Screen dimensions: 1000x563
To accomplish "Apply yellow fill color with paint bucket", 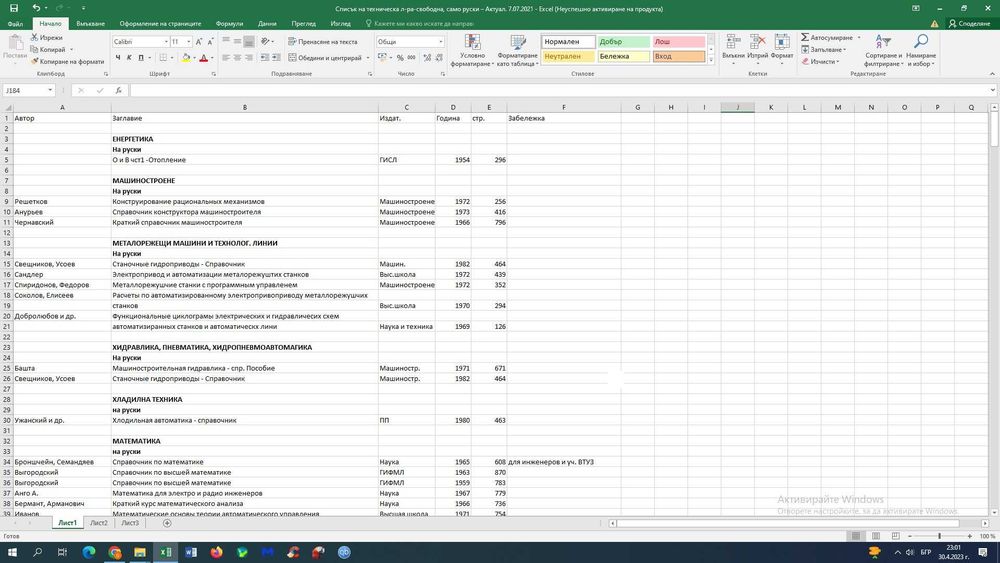I will tap(186, 57).
